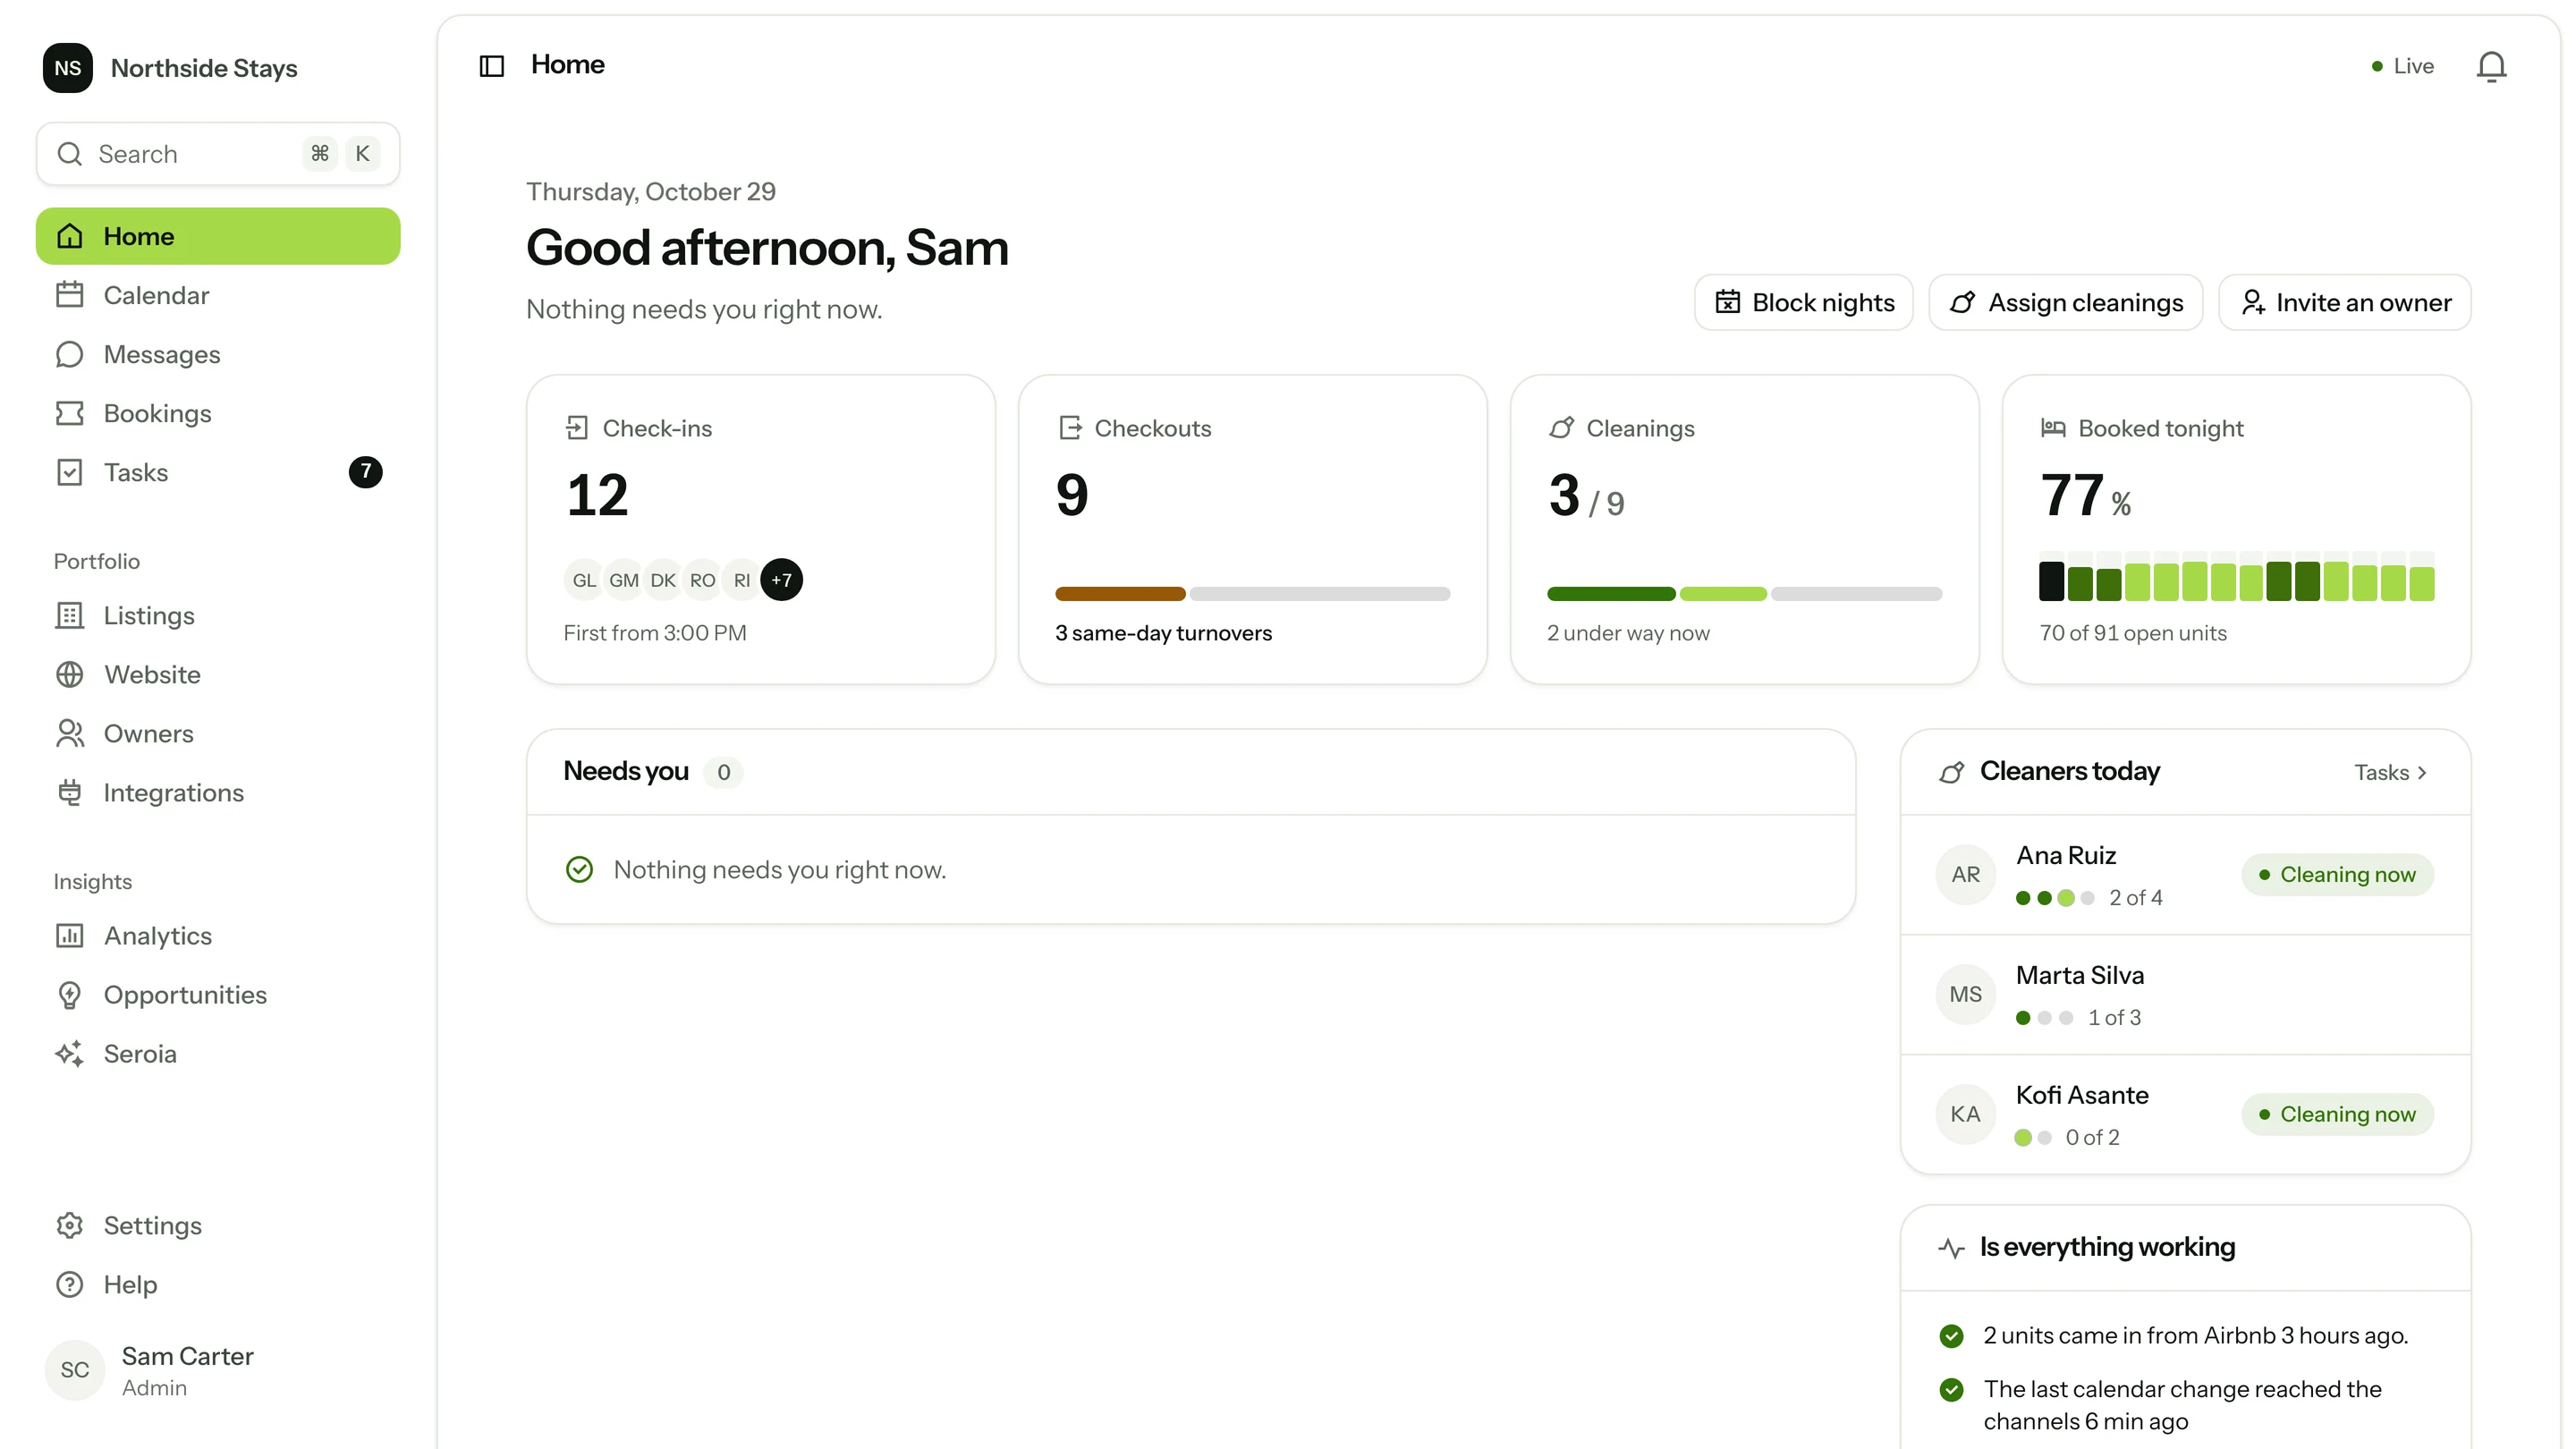The image size is (2576, 1449).
Task: Click the Booked tonight occupancy bar chart
Action: [2236, 577]
